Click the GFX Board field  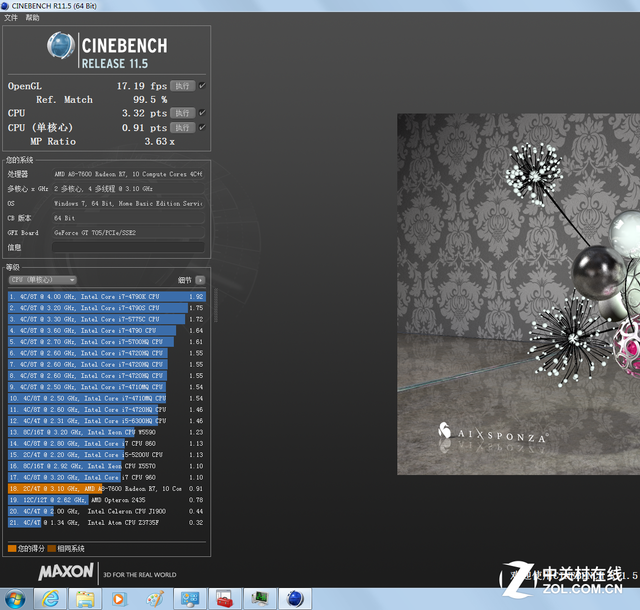[x=128, y=233]
